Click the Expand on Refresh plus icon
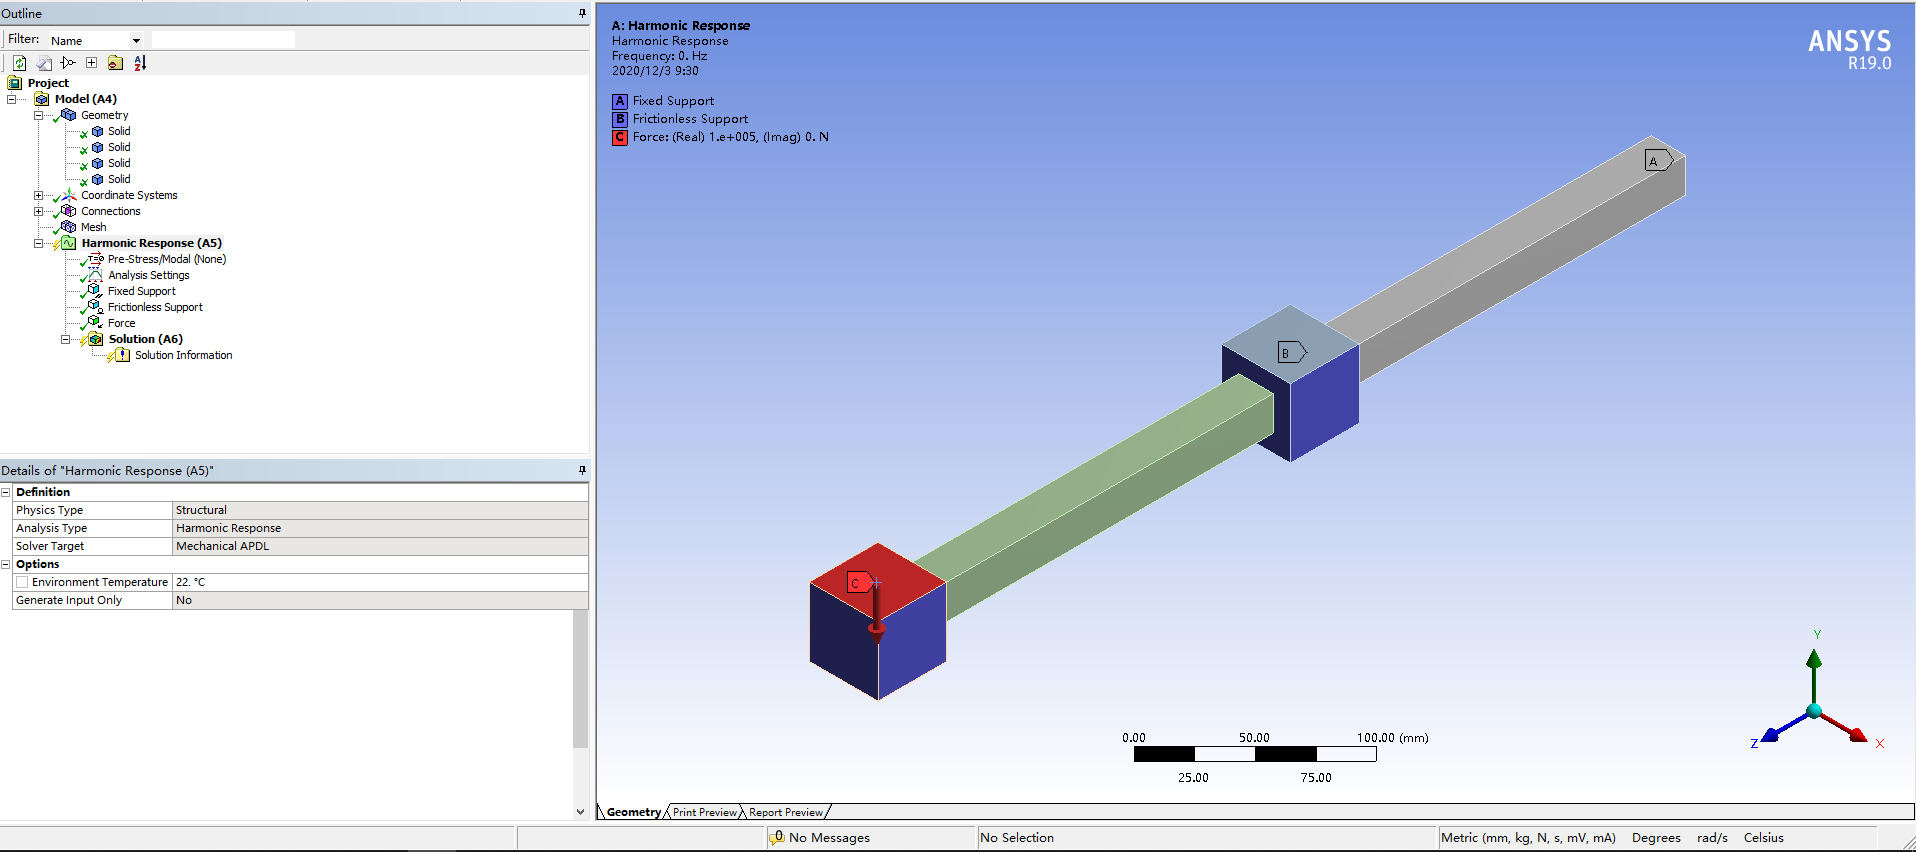Image resolution: width=1916 pixels, height=852 pixels. point(91,62)
